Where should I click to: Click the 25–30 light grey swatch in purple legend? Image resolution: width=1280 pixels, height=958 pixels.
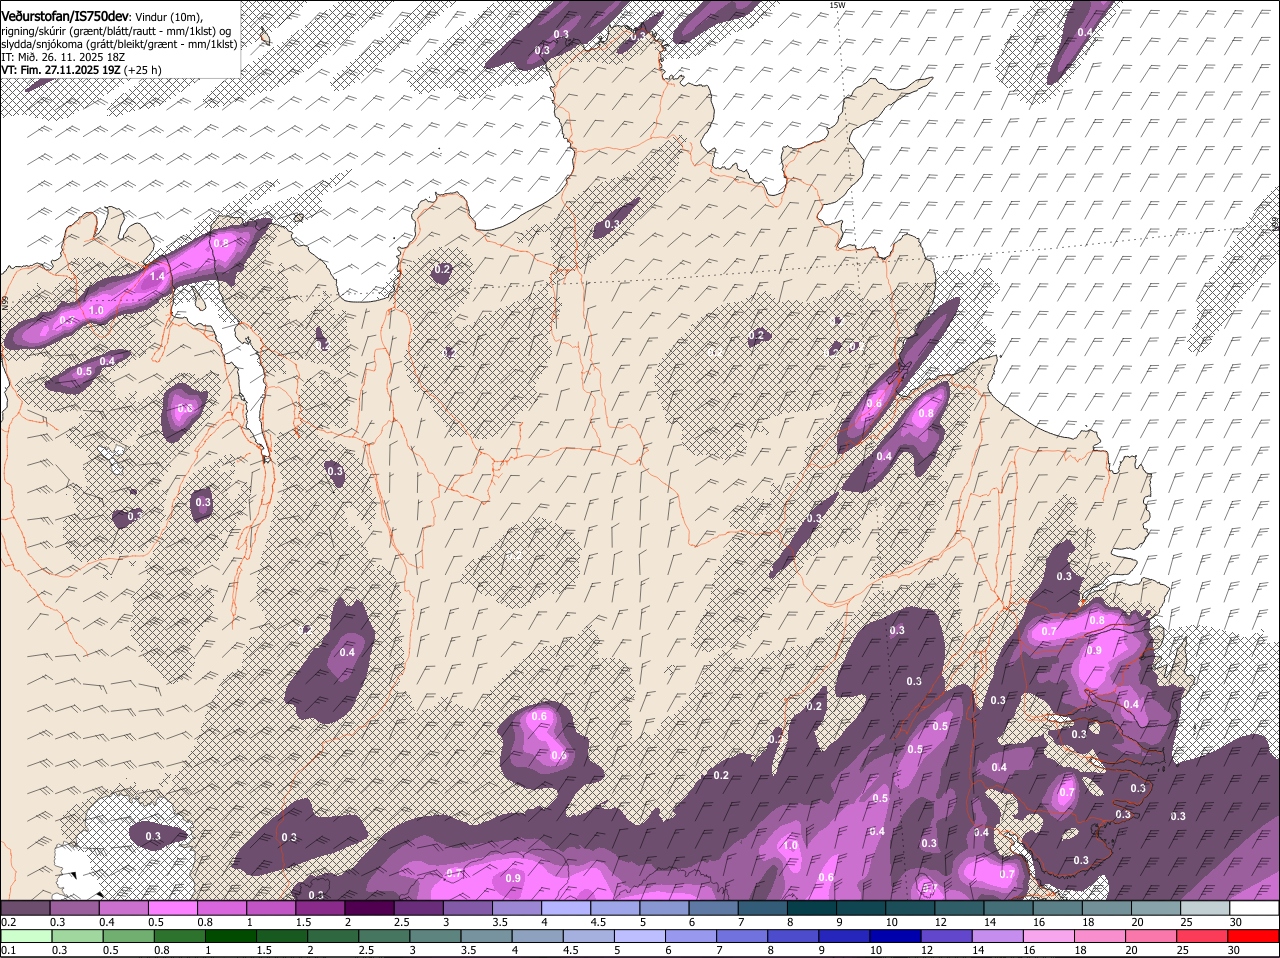(1205, 908)
